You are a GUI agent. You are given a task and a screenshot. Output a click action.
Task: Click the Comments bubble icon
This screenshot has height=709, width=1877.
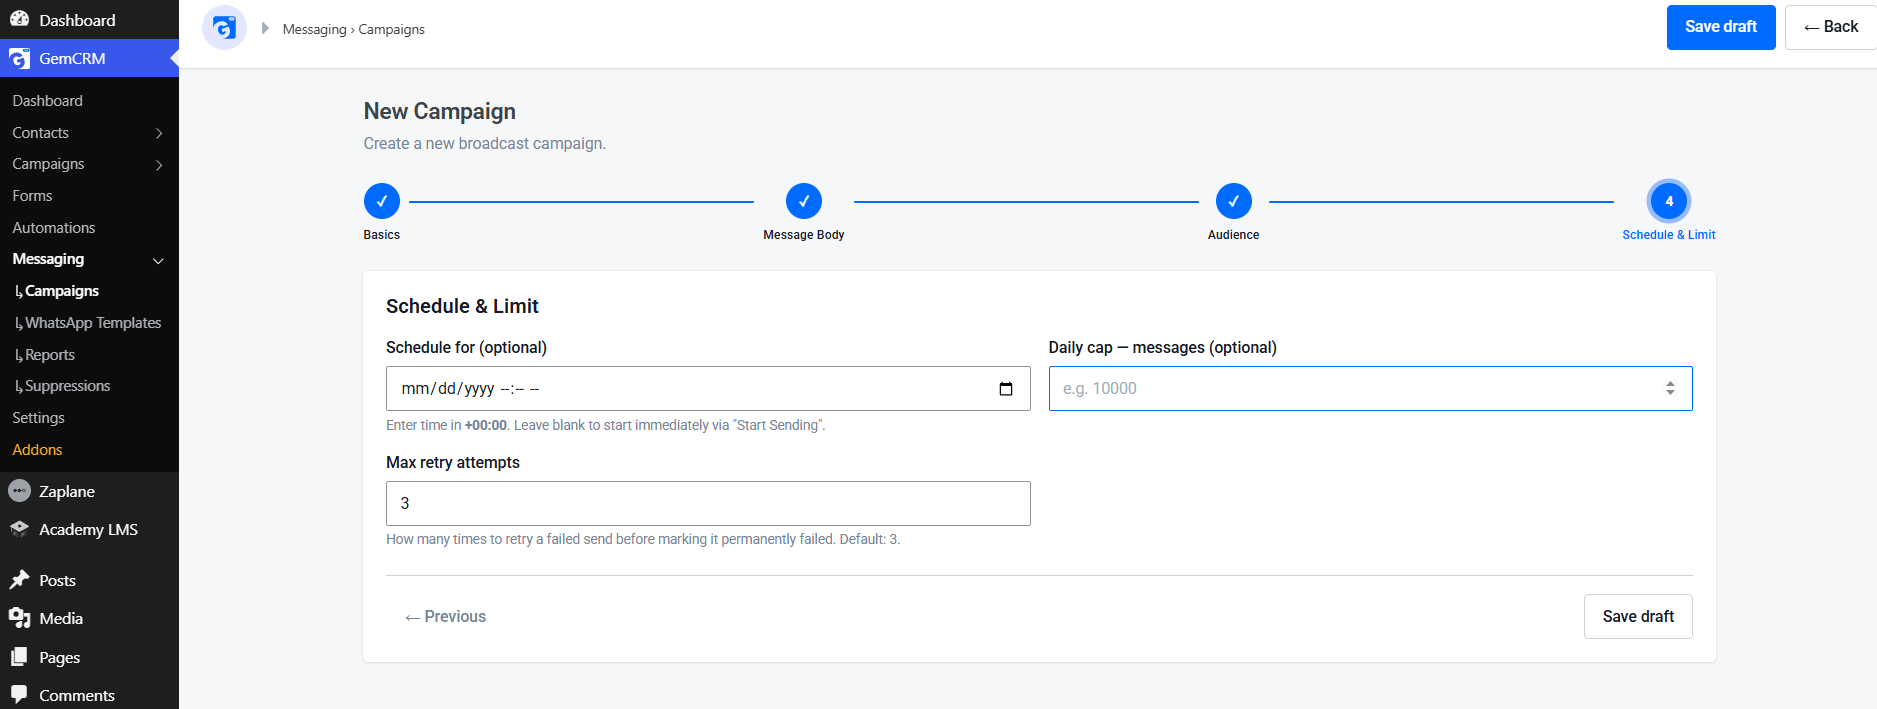[19, 695]
